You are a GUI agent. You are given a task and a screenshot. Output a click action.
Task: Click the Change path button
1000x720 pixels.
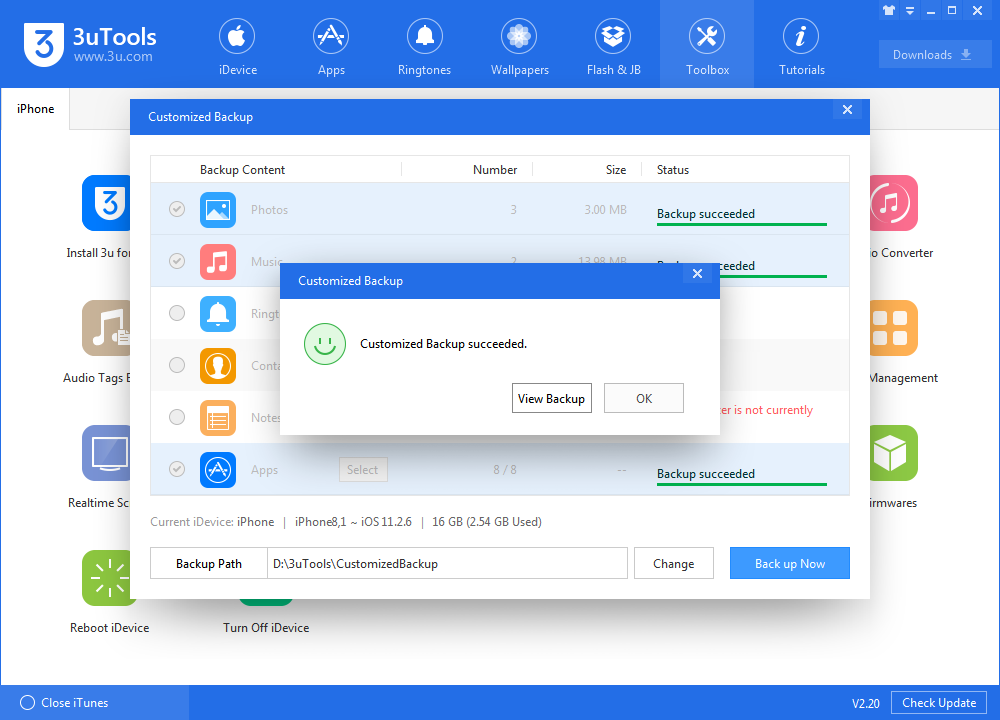[x=673, y=564]
